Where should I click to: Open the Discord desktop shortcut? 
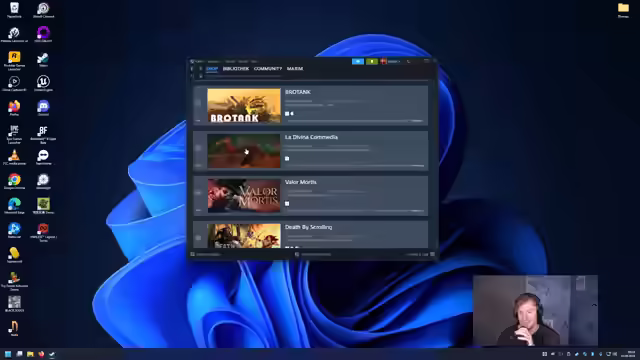43,108
